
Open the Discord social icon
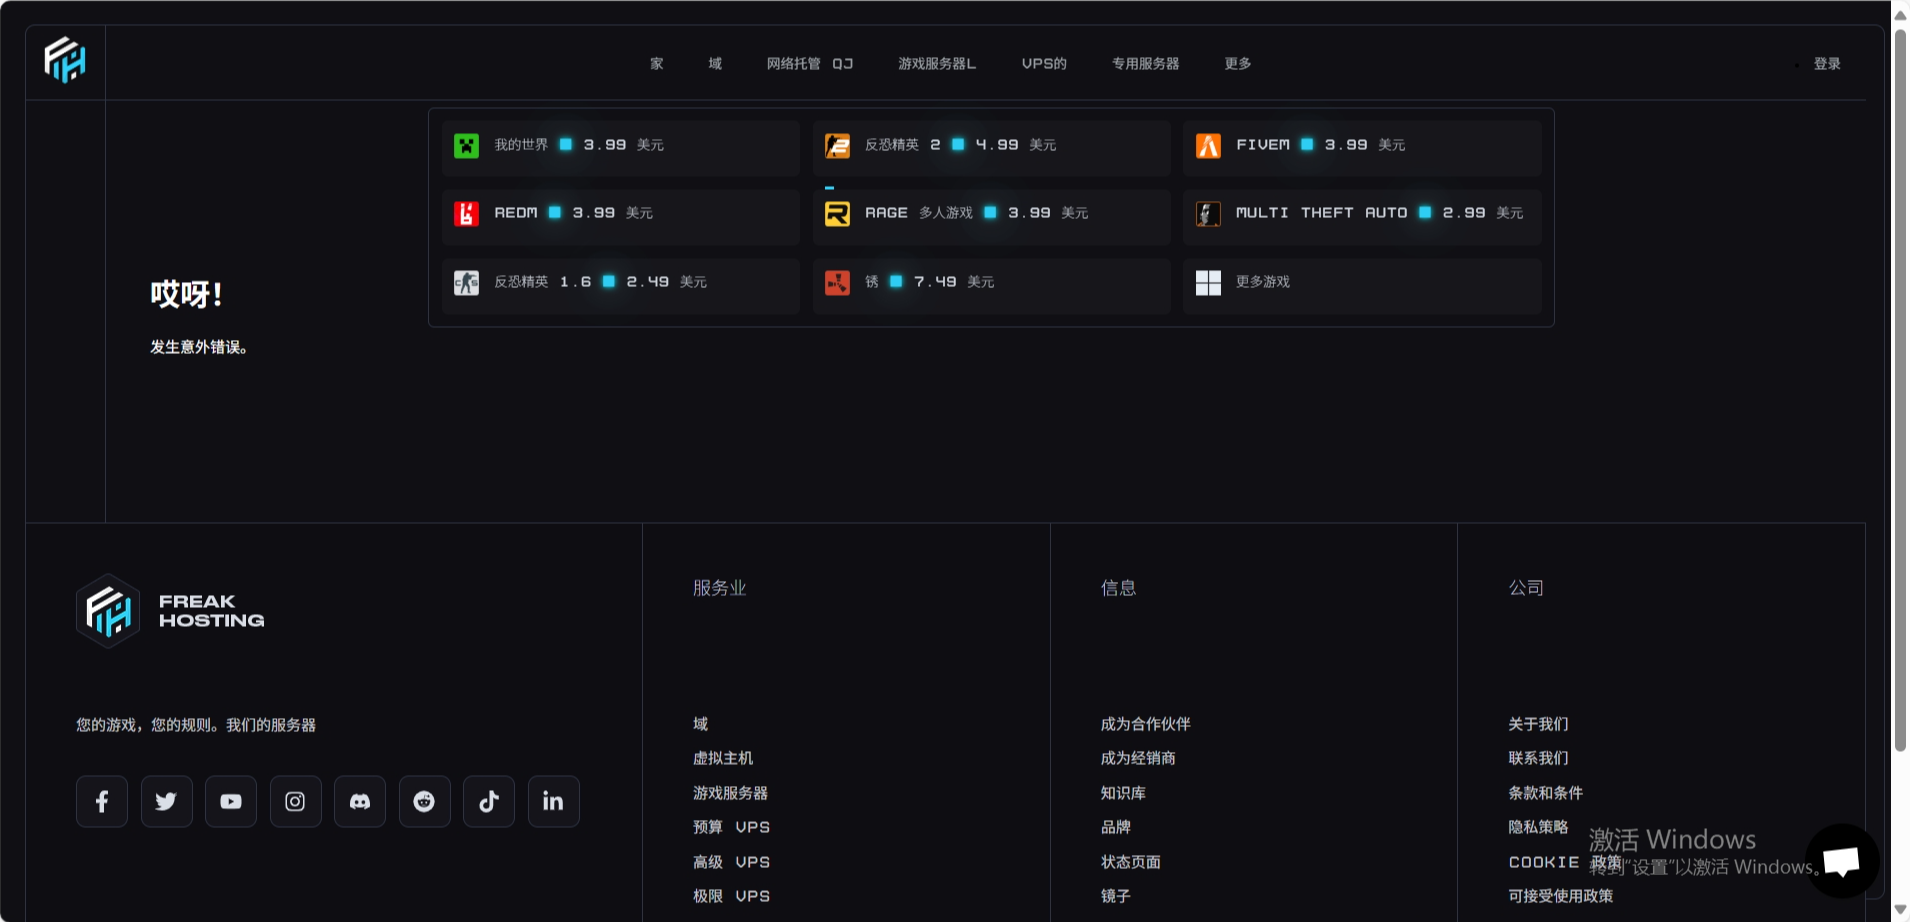pos(360,801)
